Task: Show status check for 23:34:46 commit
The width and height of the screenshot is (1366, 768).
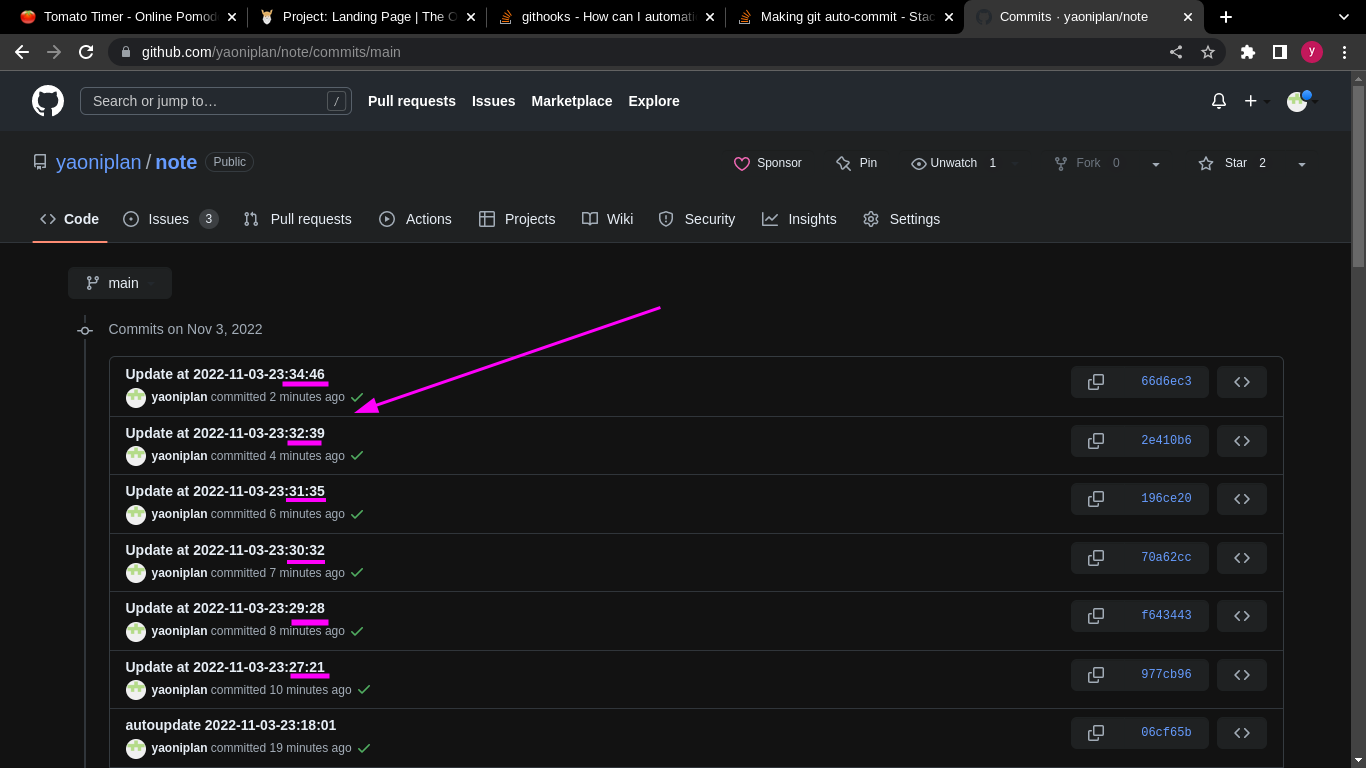Action: (x=357, y=397)
